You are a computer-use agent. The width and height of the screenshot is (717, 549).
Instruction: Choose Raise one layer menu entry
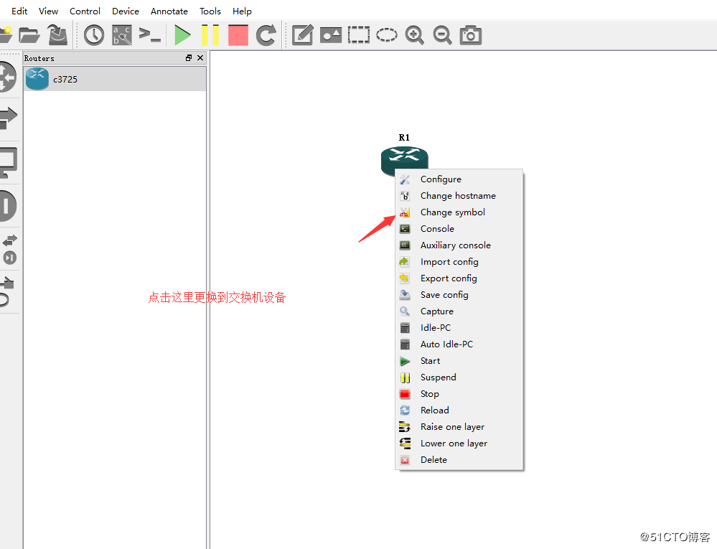(x=459, y=426)
